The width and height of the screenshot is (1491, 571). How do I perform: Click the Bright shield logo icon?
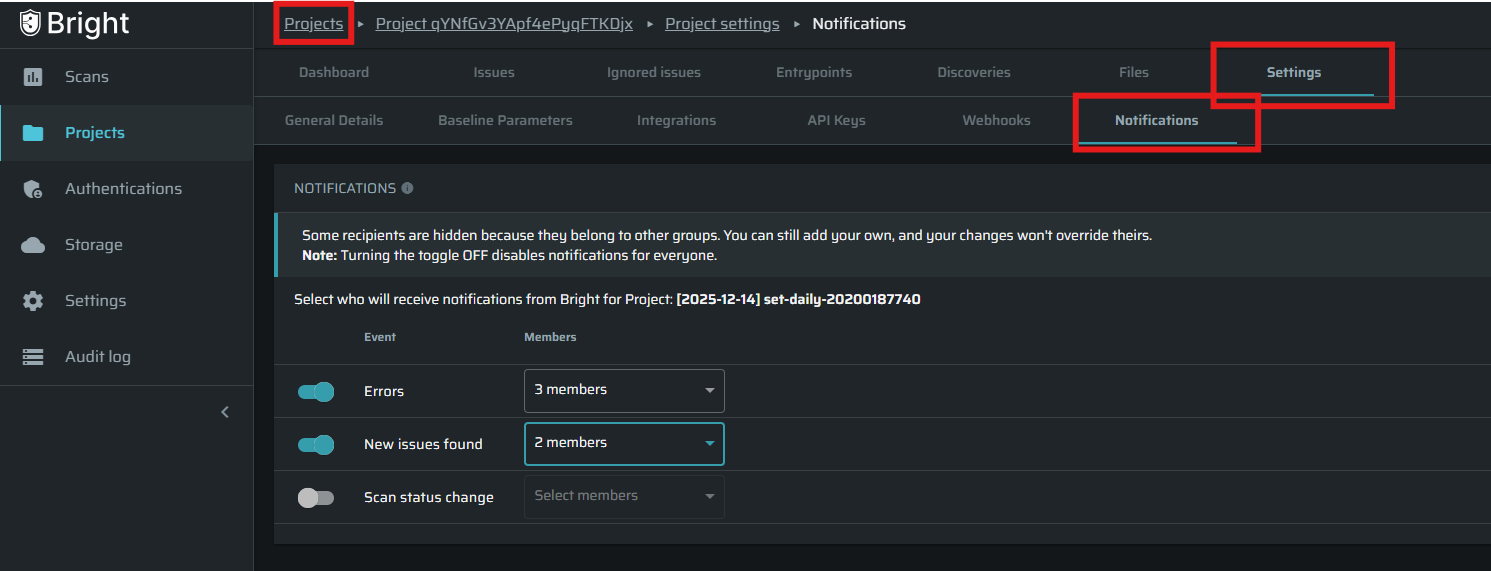[x=31, y=24]
